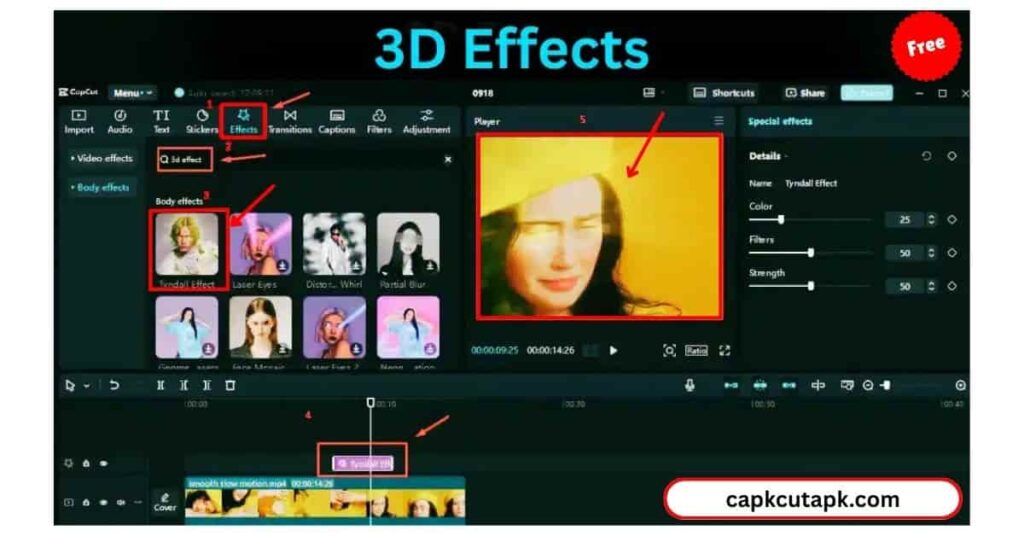
Task: Open the Filters tab
Action: click(379, 122)
